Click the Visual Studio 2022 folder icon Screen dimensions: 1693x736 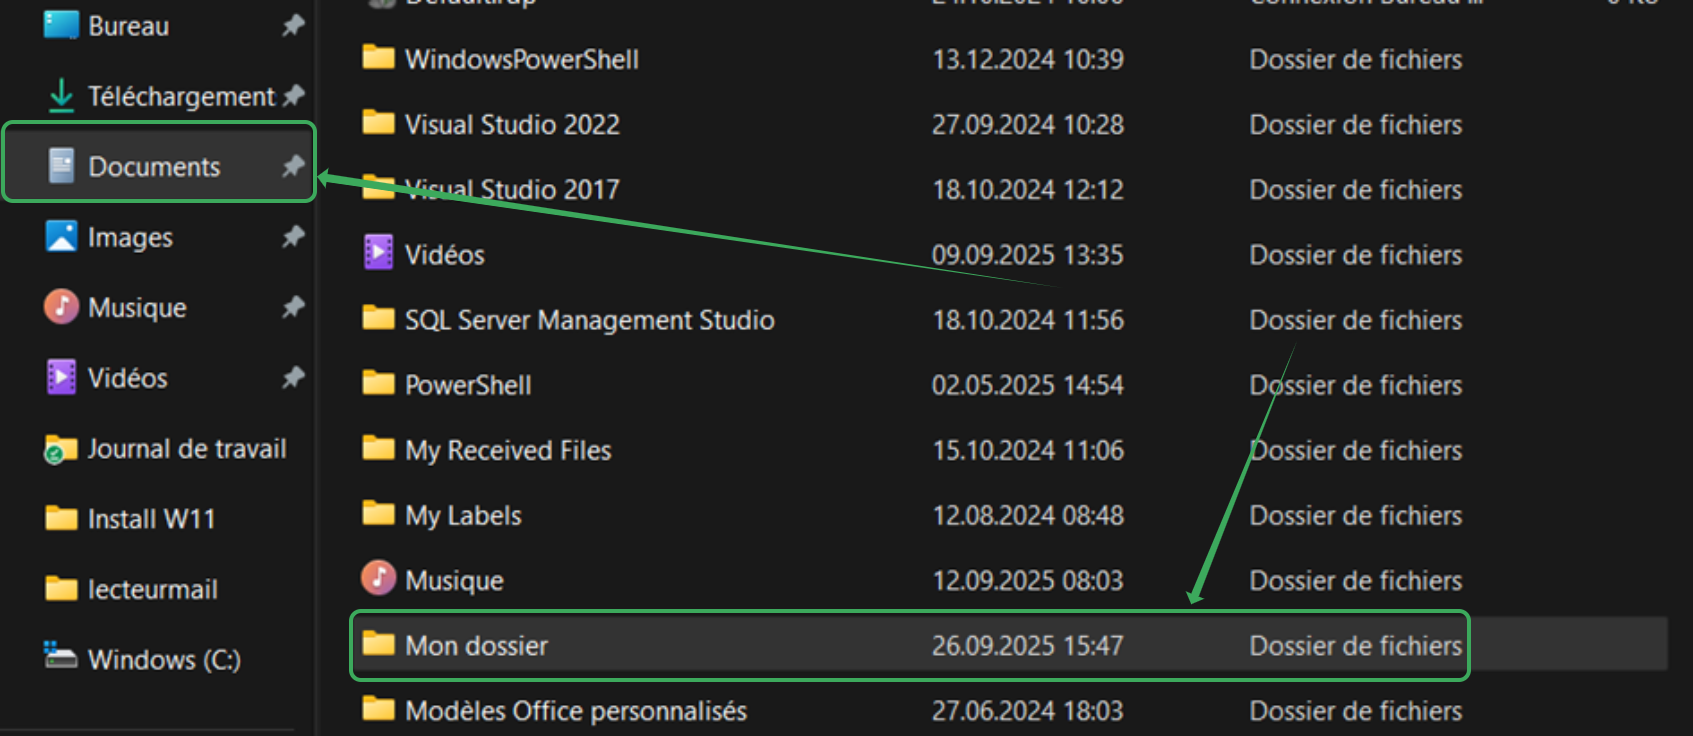pyautogui.click(x=378, y=122)
